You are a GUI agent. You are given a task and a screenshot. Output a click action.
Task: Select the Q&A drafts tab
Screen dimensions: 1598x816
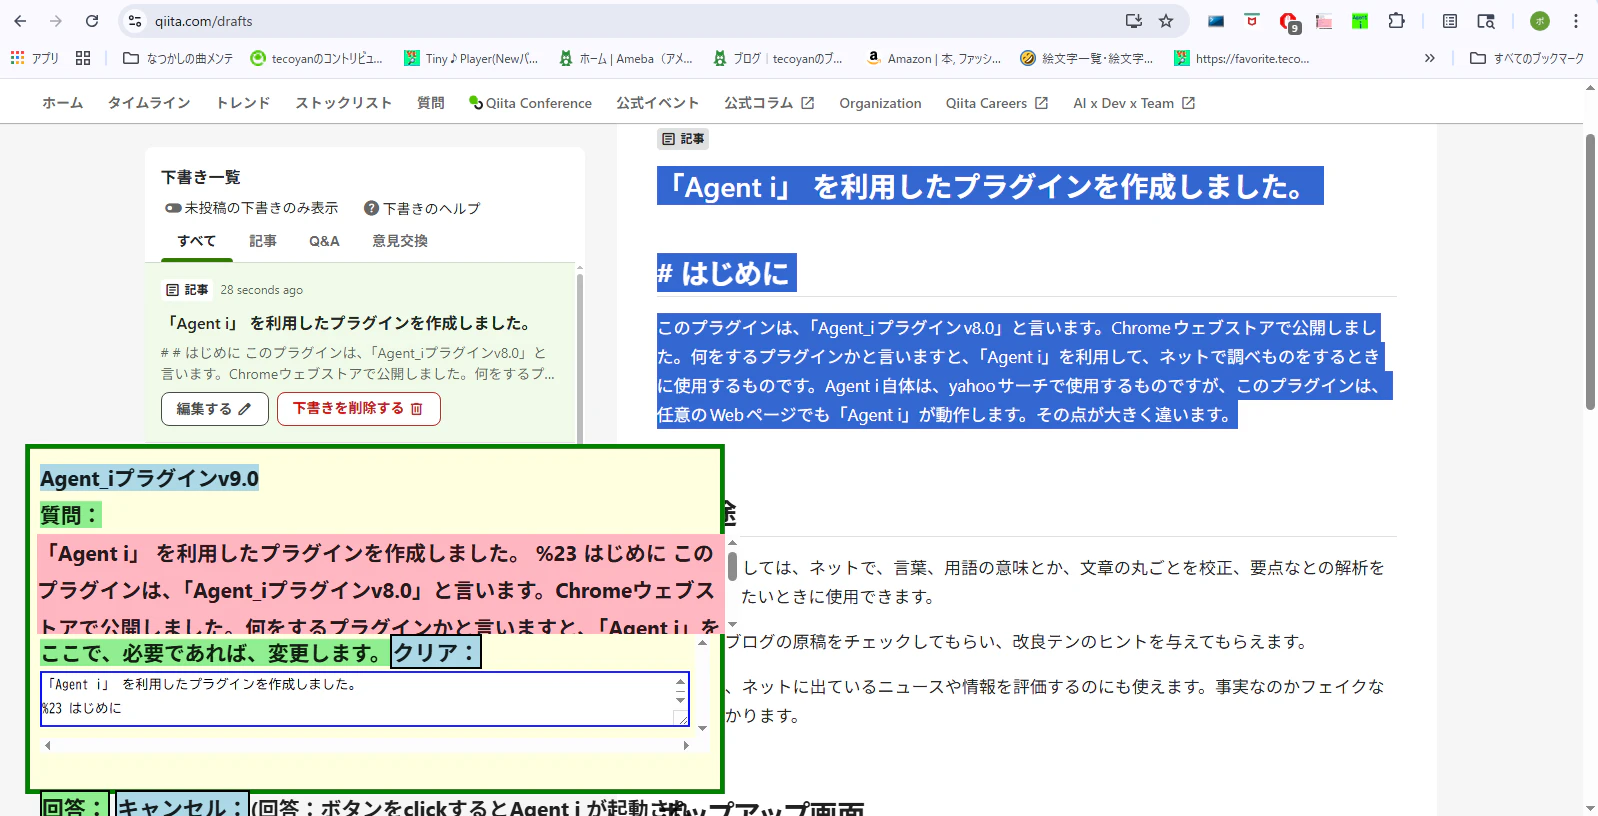tap(324, 241)
